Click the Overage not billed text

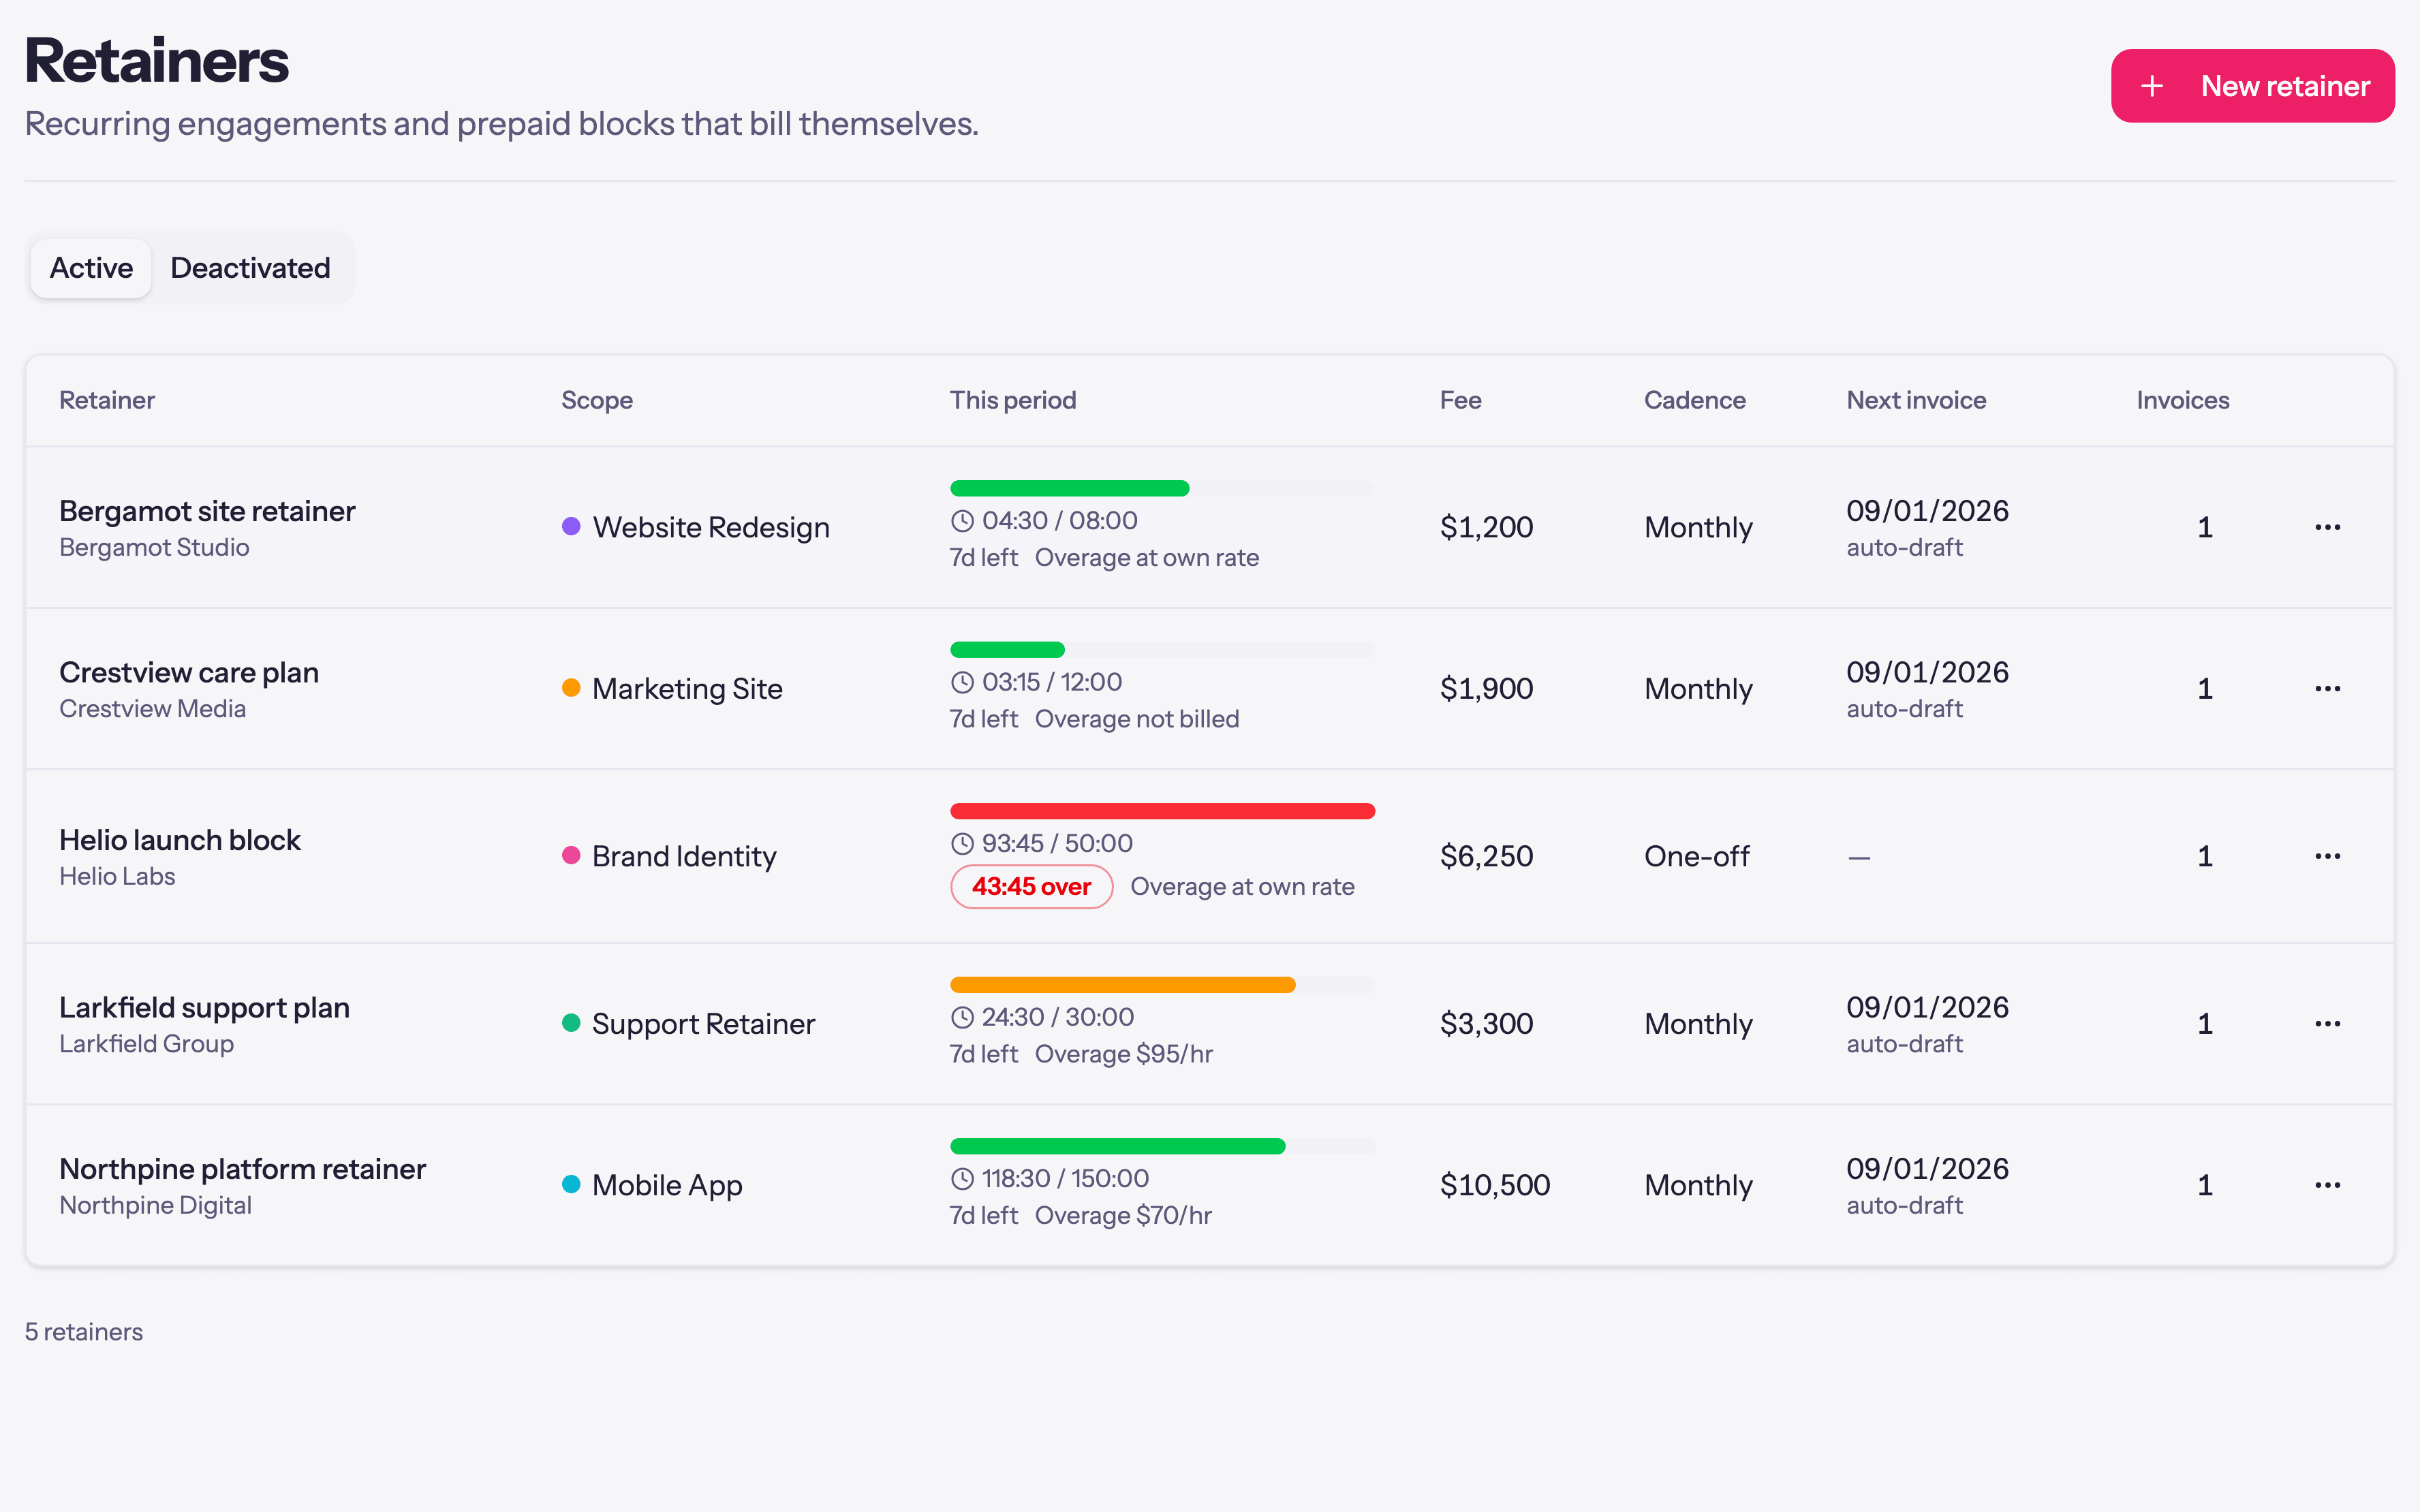pyautogui.click(x=1137, y=719)
